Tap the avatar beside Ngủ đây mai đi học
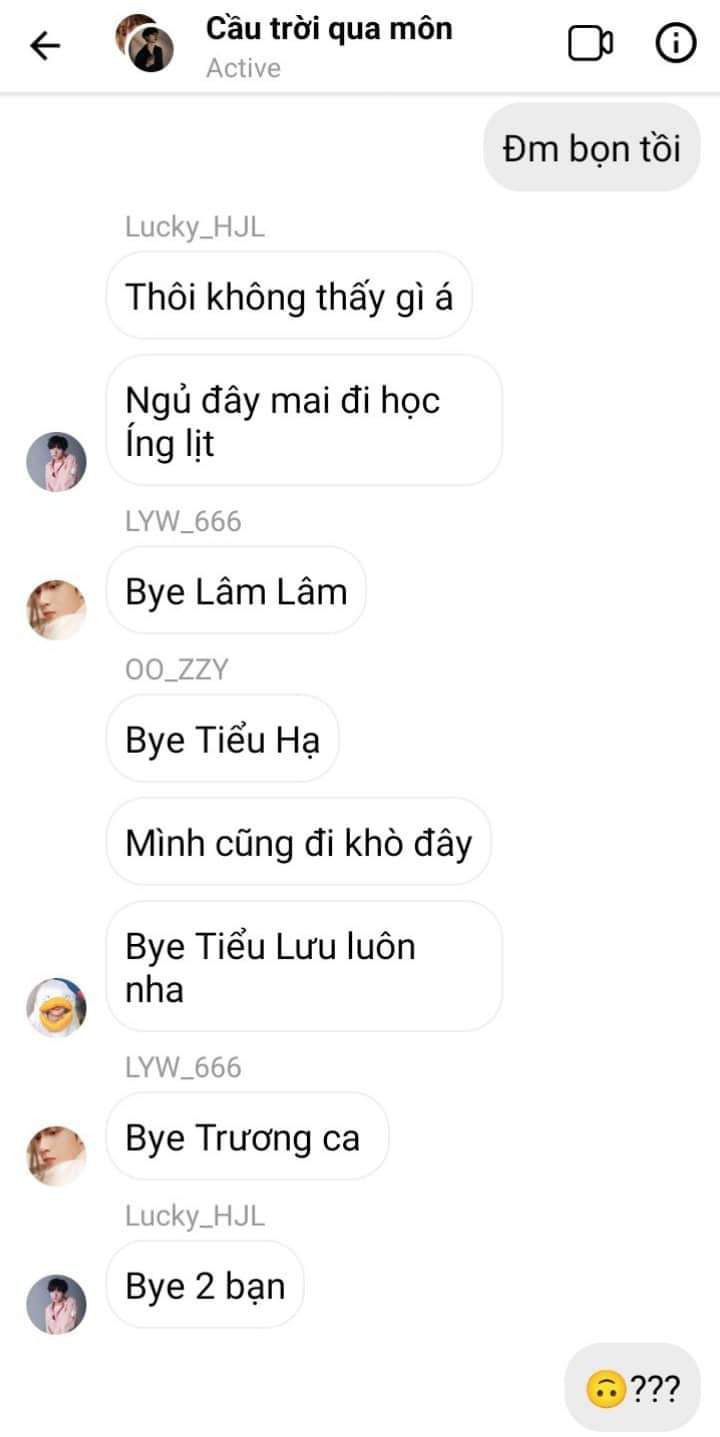The width and height of the screenshot is (720, 1437). pyautogui.click(x=56, y=462)
